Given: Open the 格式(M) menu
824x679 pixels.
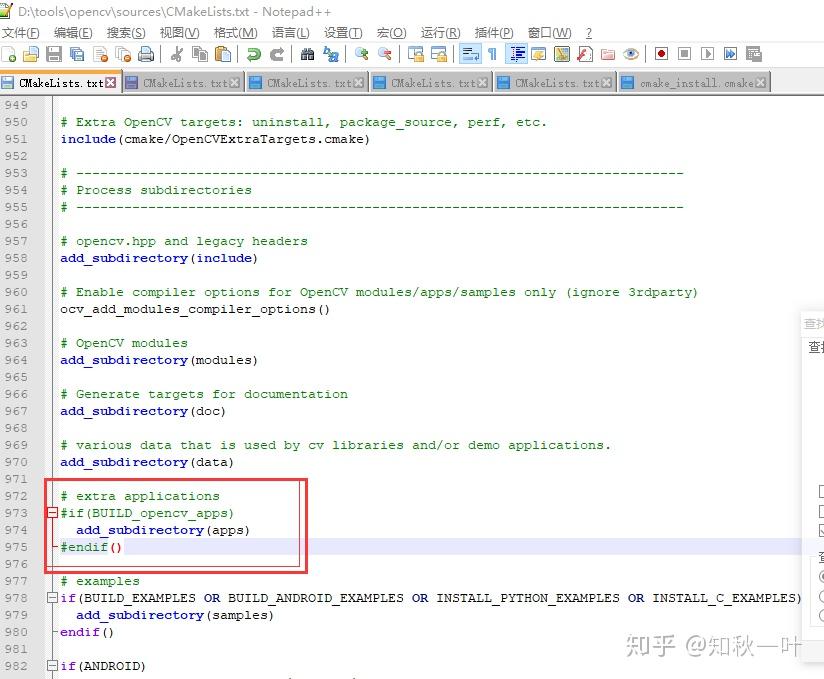Looking at the screenshot, I should click(235, 33).
